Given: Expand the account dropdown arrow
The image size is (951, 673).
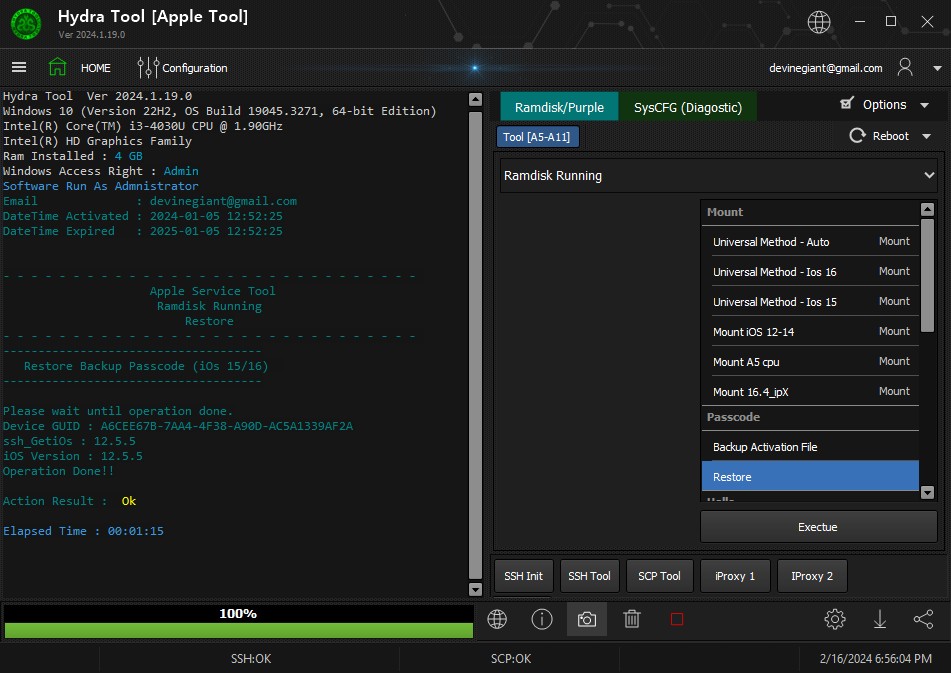Looking at the screenshot, I should [x=937, y=69].
